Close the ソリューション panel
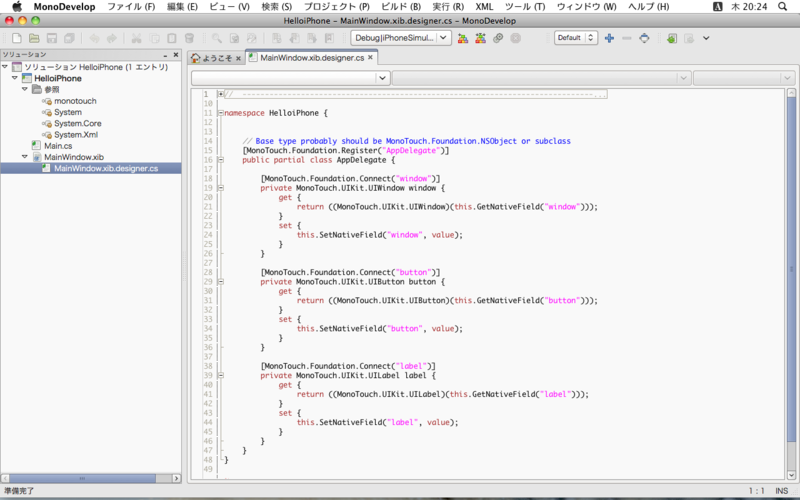The width and height of the screenshot is (800, 500). [x=176, y=55]
